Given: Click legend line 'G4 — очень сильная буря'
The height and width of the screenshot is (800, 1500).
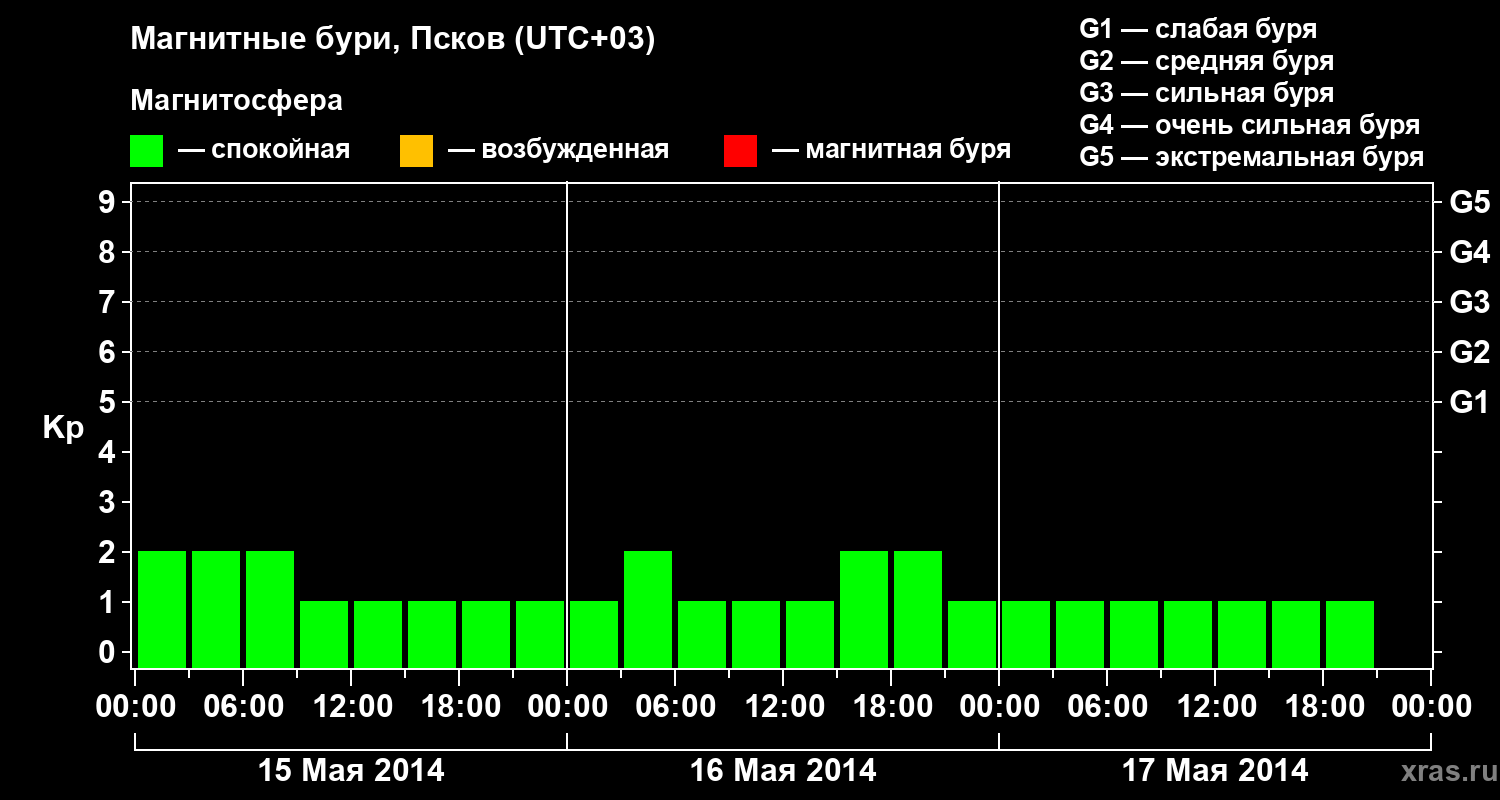Looking at the screenshot, I should click(x=1249, y=125).
